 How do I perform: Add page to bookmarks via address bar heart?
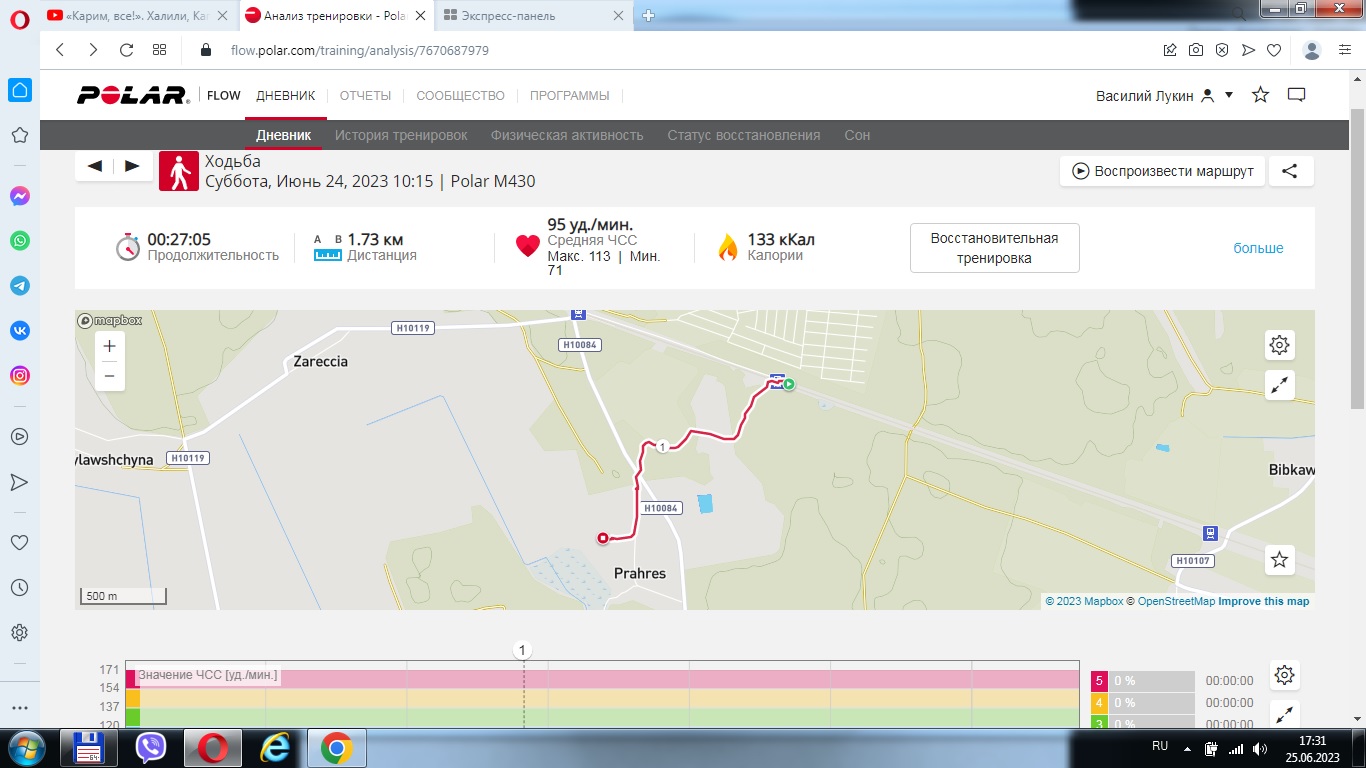tap(1274, 50)
